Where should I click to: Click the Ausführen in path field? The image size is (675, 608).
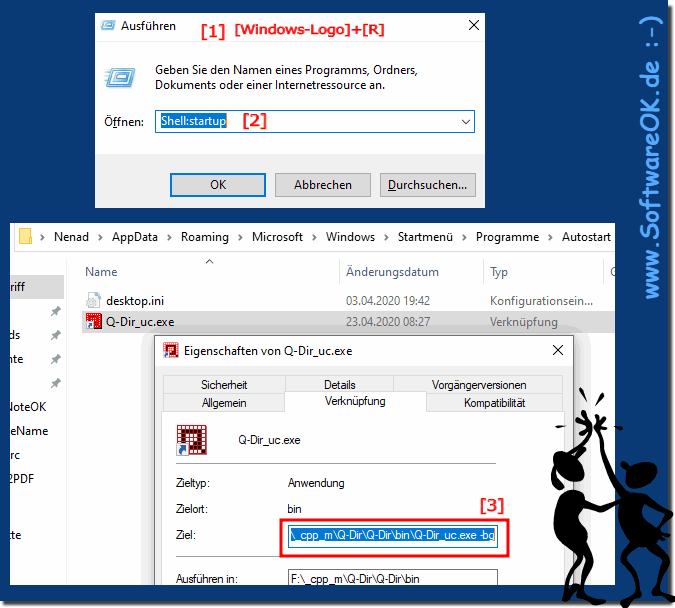tap(393, 578)
